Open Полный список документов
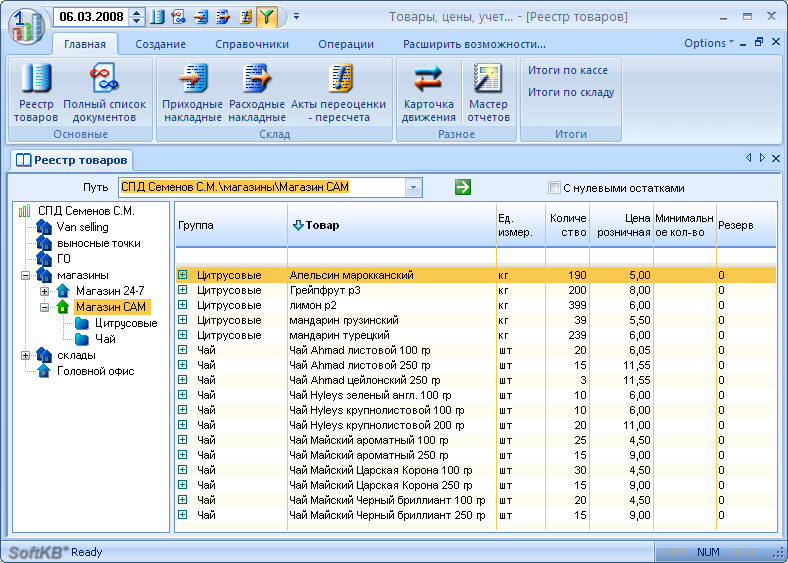This screenshot has width=788, height=563. (104, 93)
